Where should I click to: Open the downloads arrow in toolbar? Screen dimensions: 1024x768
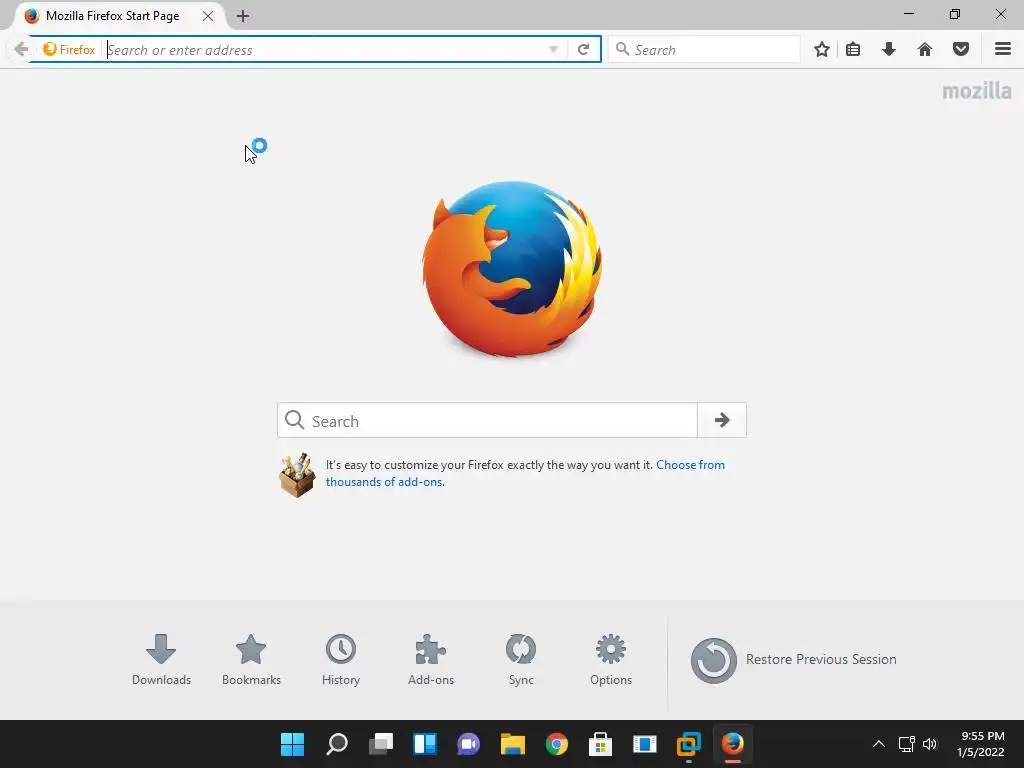pyautogui.click(x=889, y=49)
